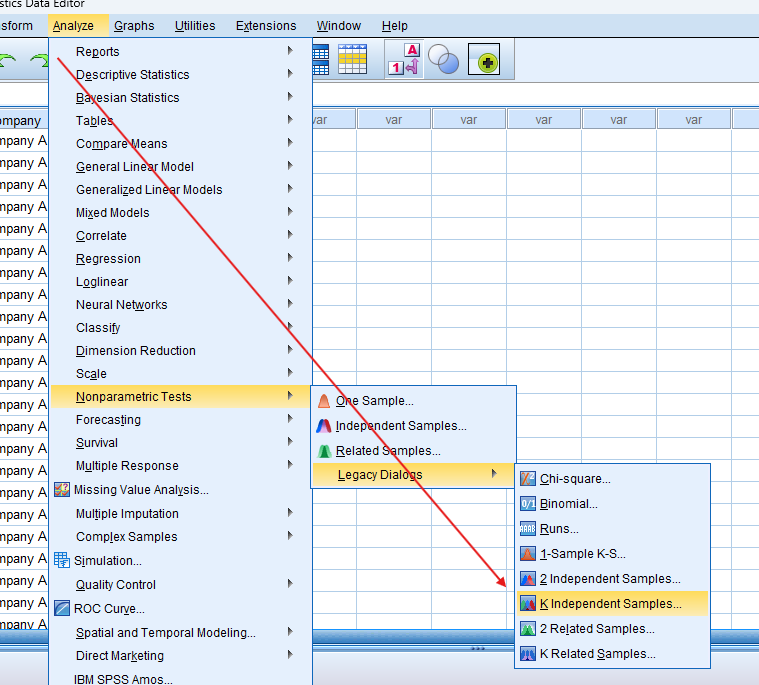Open the K Related Samples dialog
This screenshot has width=759, height=685.
pos(597,654)
